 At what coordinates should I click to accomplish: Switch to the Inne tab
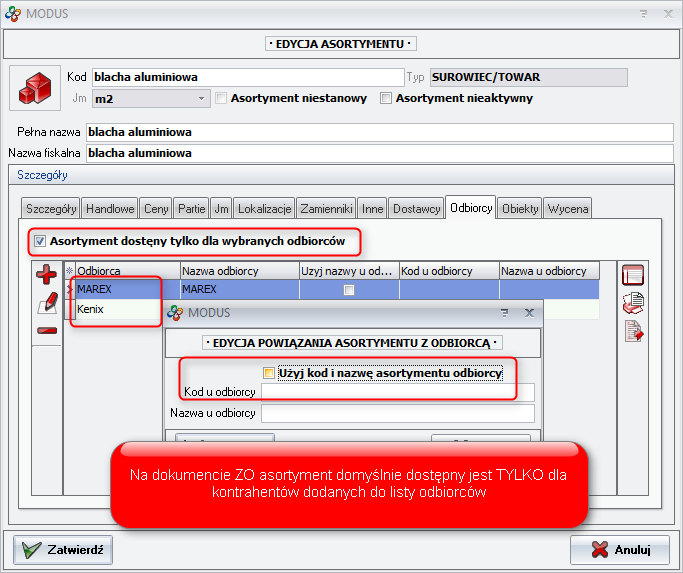click(372, 209)
